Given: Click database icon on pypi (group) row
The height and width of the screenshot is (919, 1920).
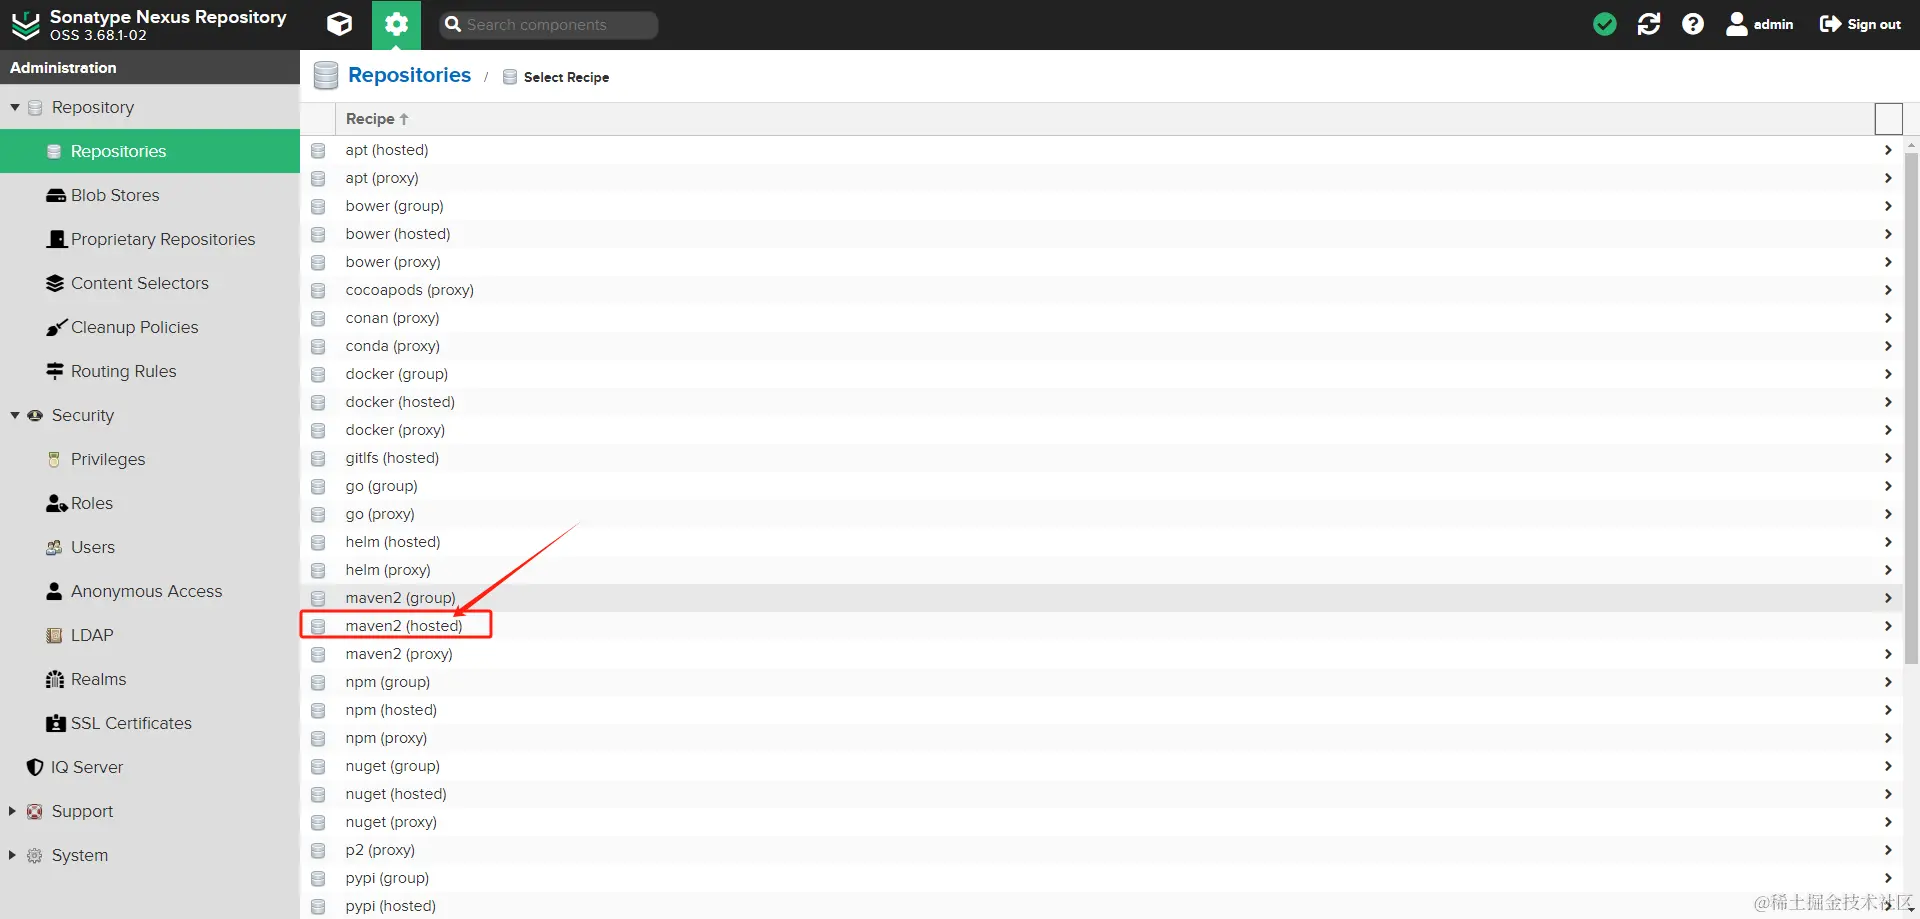Looking at the screenshot, I should (x=318, y=878).
